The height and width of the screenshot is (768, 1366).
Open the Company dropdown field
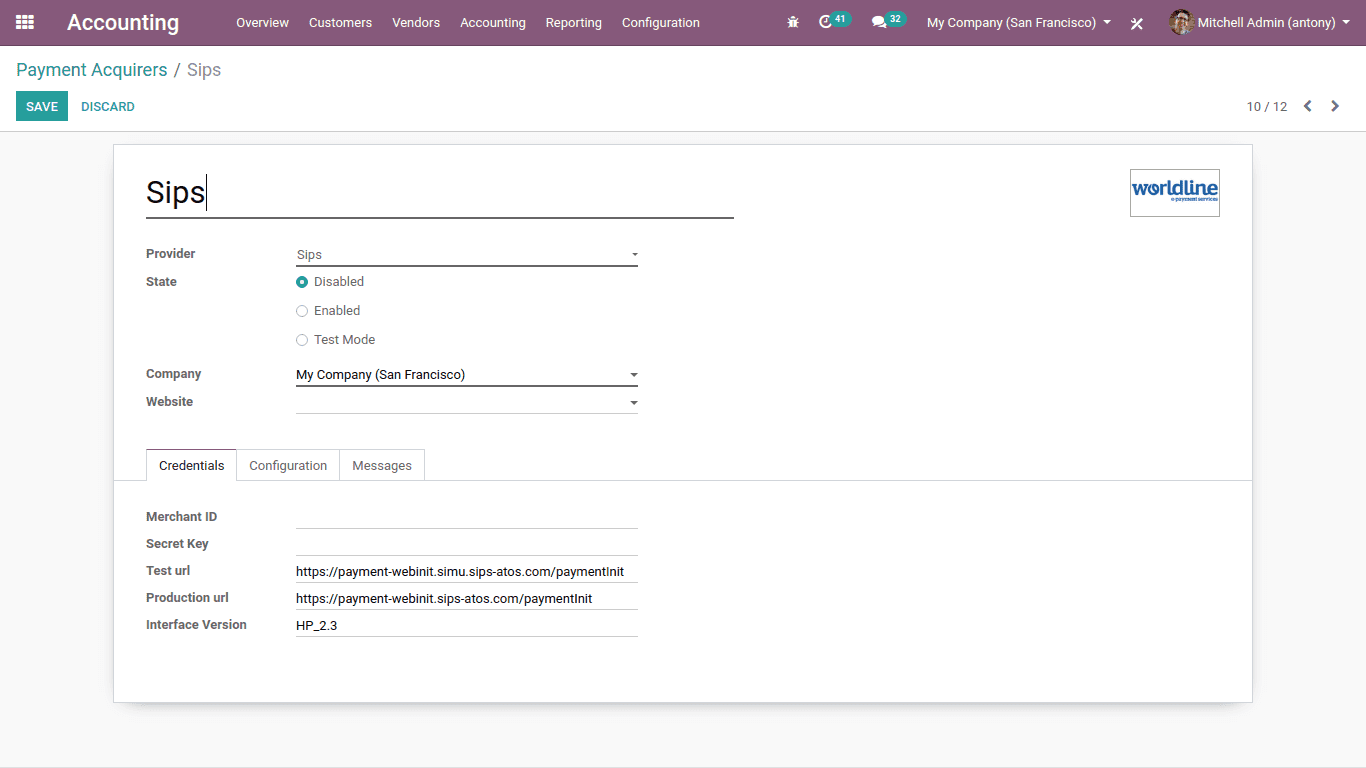467,375
